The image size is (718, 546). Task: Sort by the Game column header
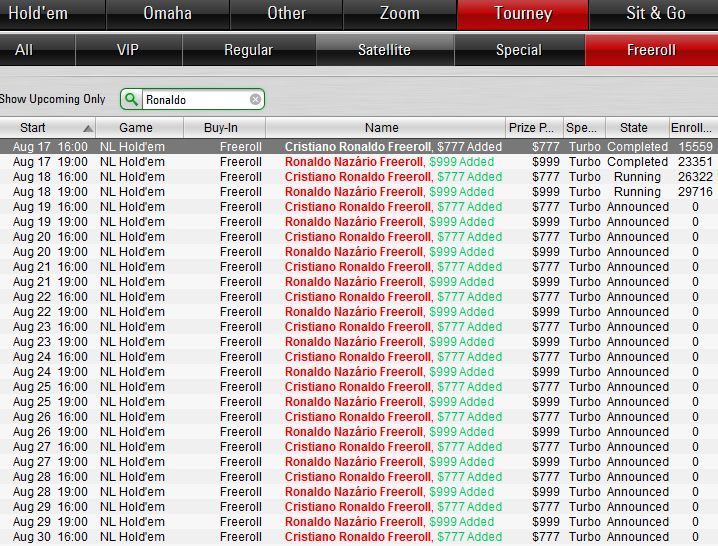(140, 128)
